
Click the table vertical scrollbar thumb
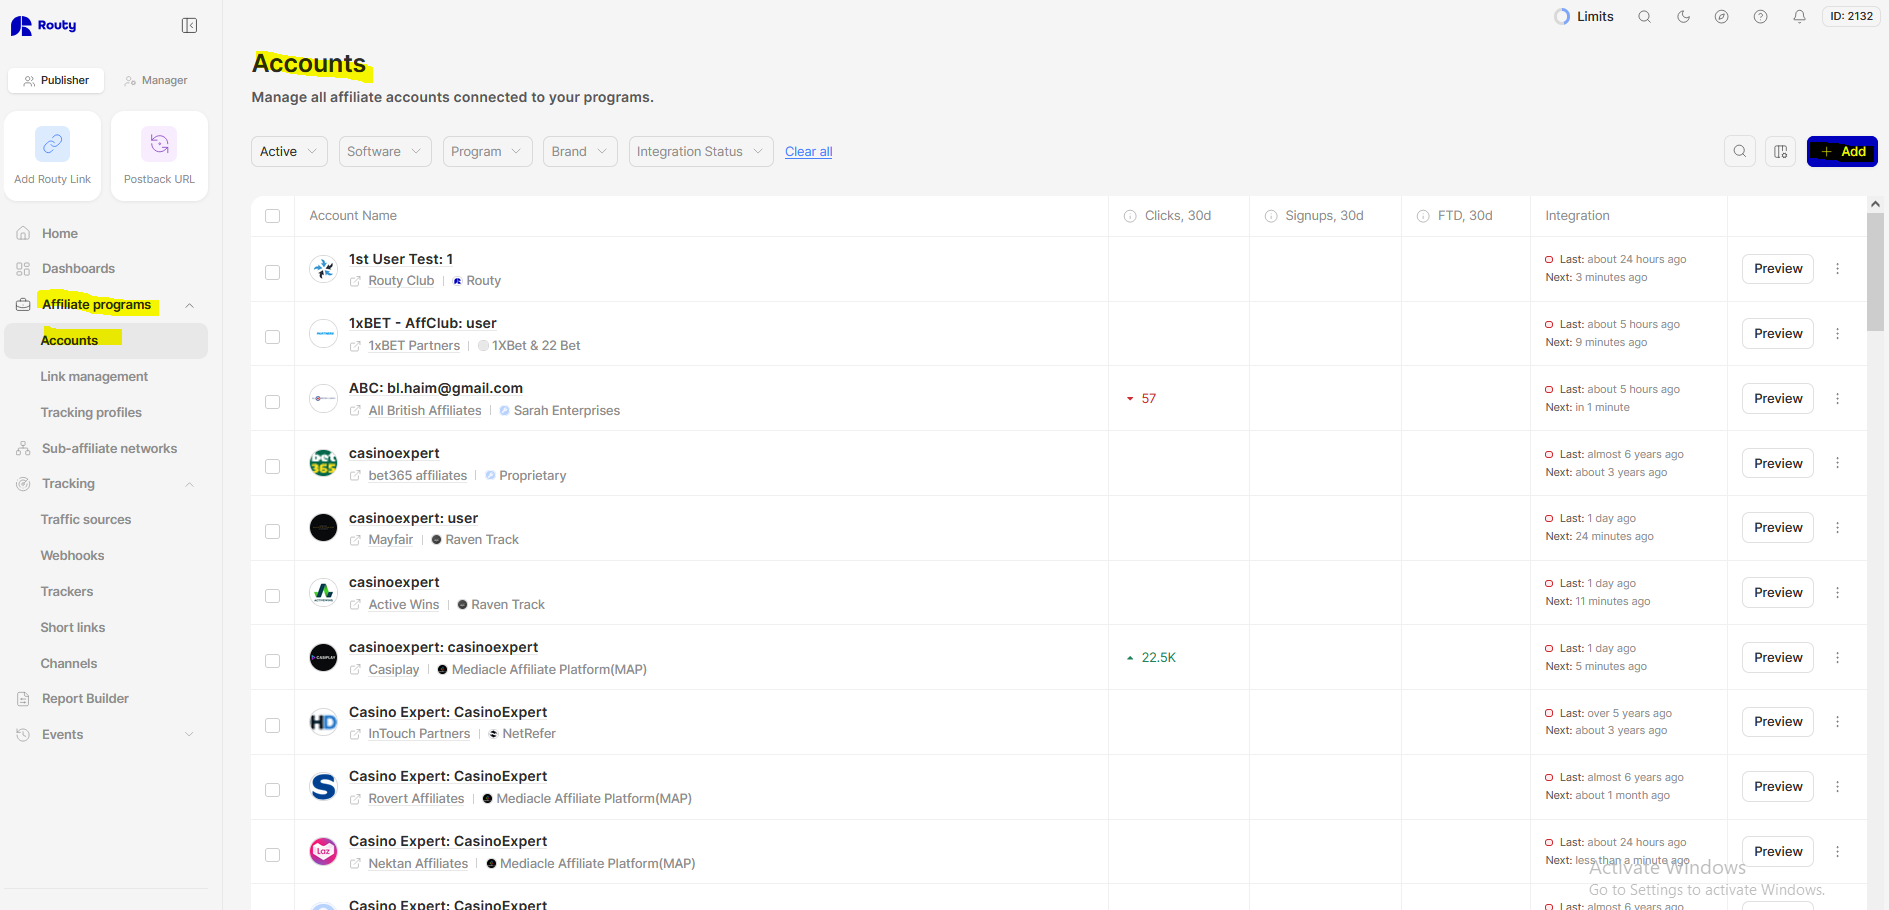pyautogui.click(x=1875, y=270)
